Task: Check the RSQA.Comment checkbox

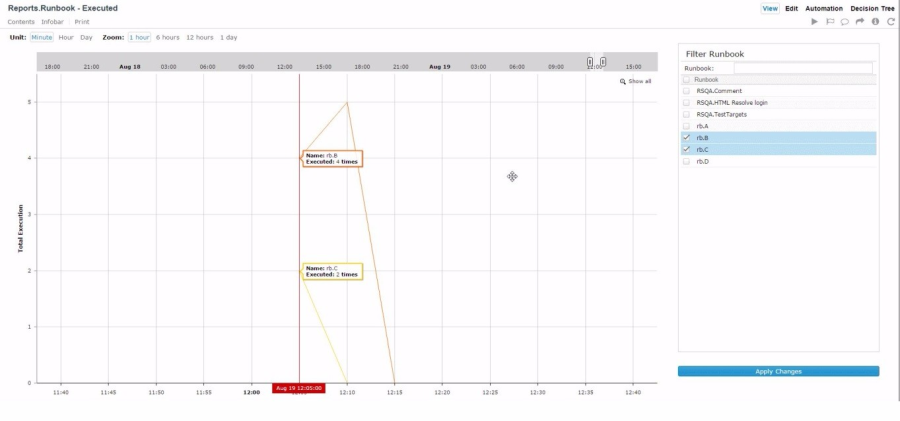Action: click(x=686, y=91)
